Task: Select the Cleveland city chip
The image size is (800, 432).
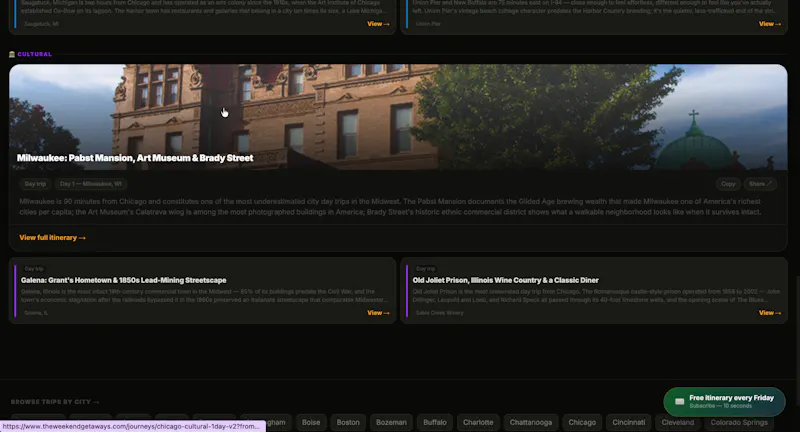Action: click(x=678, y=422)
